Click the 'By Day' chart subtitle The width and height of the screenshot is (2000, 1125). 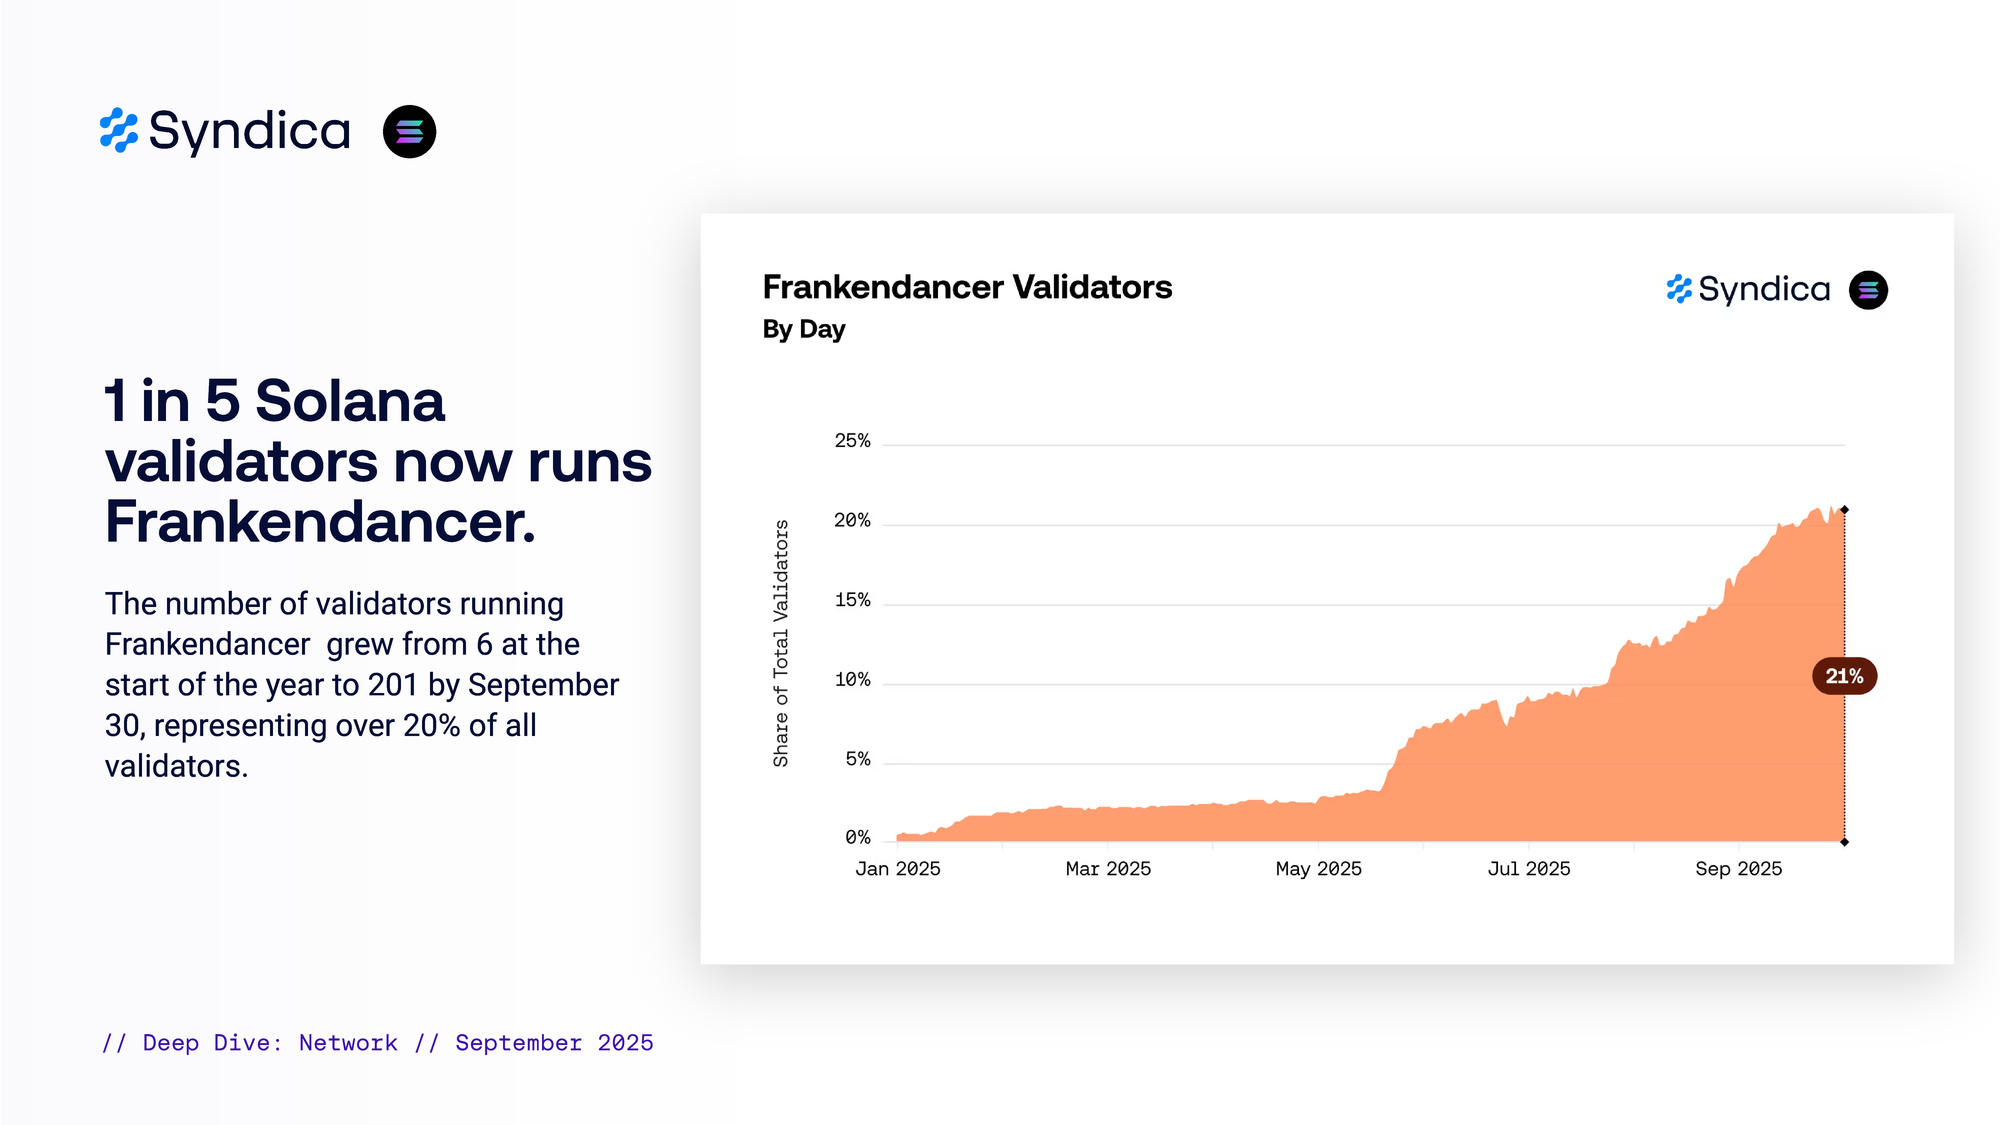click(x=804, y=329)
